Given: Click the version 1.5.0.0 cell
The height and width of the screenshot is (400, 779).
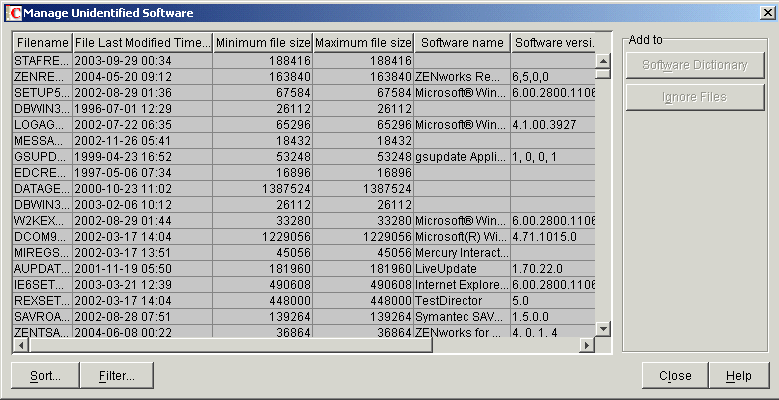Looking at the screenshot, I should click(x=553, y=317).
